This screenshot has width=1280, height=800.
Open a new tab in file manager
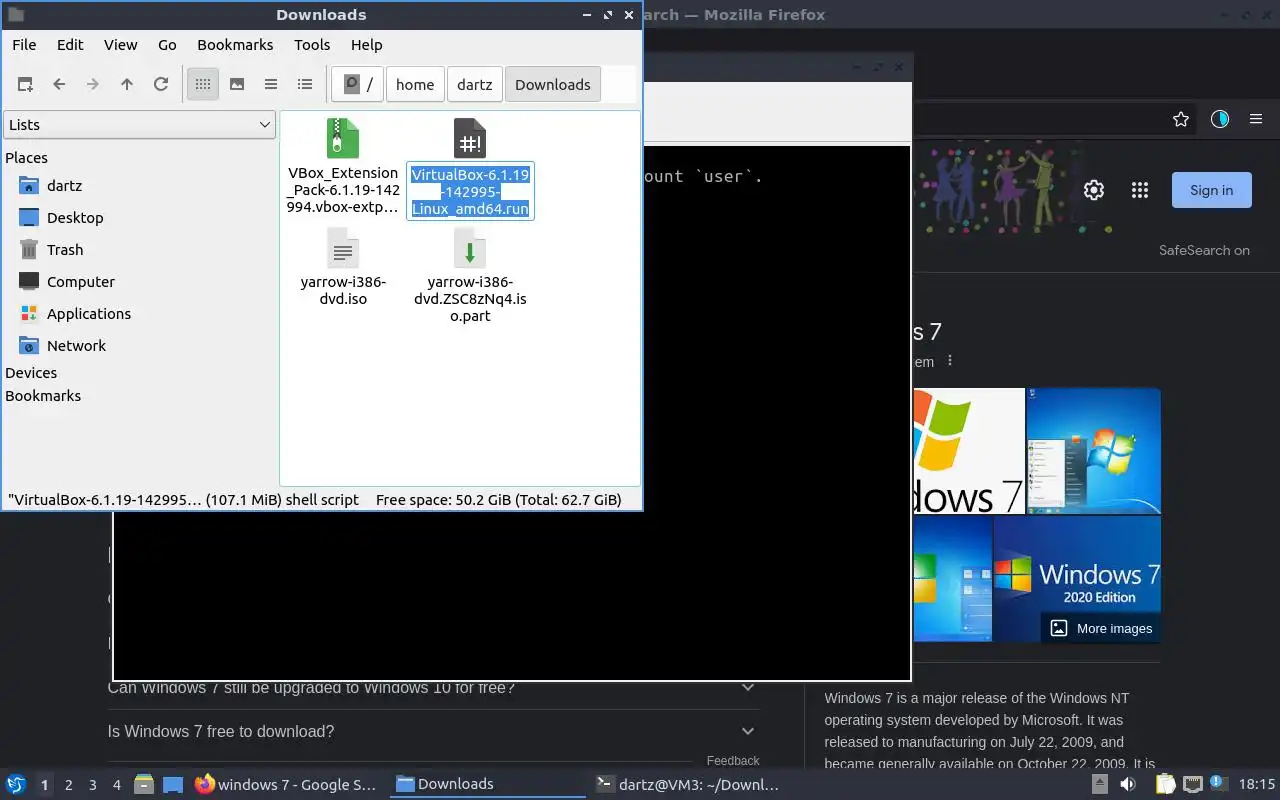point(26,85)
